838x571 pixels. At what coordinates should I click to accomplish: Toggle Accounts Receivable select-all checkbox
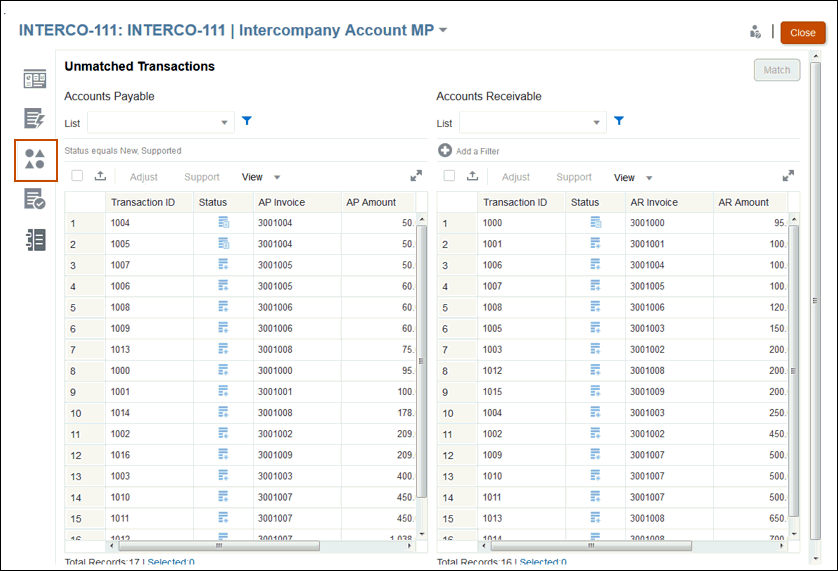coord(449,176)
